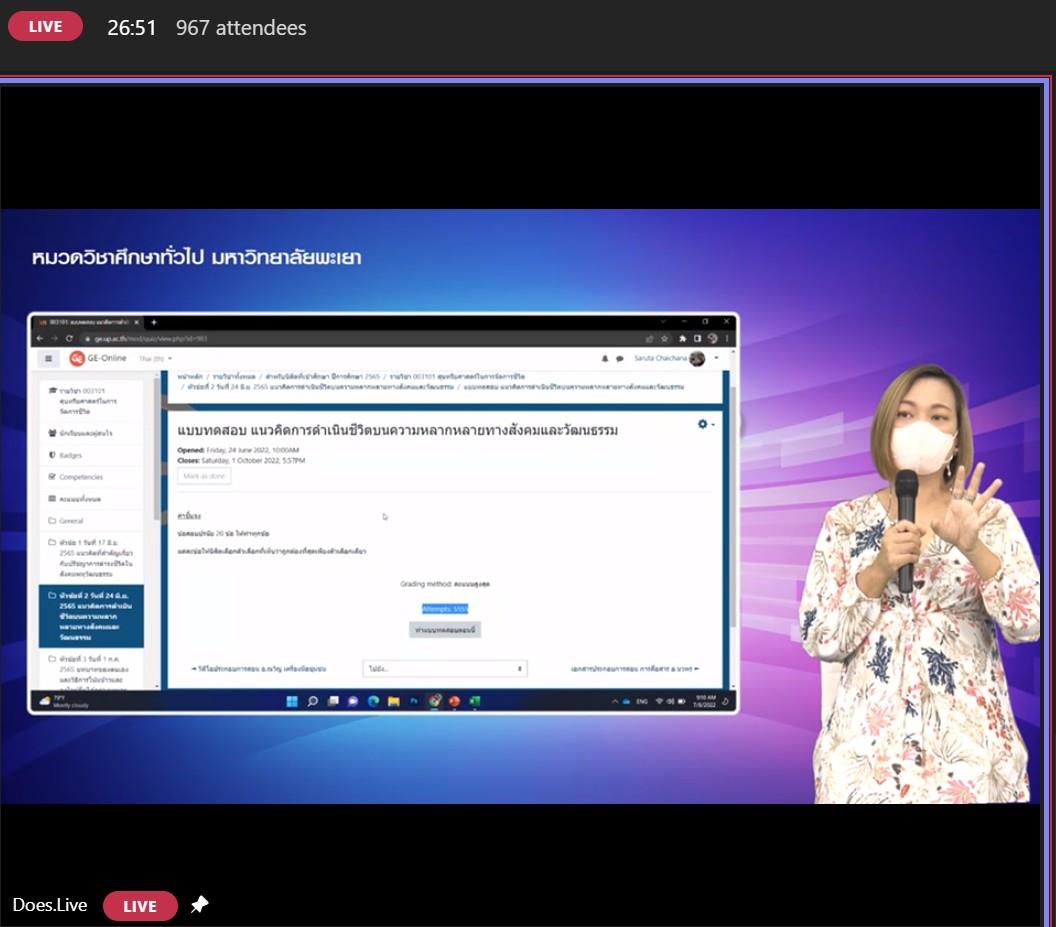
Task: Open notifications bell icon in GE-Online header
Action: coord(605,358)
